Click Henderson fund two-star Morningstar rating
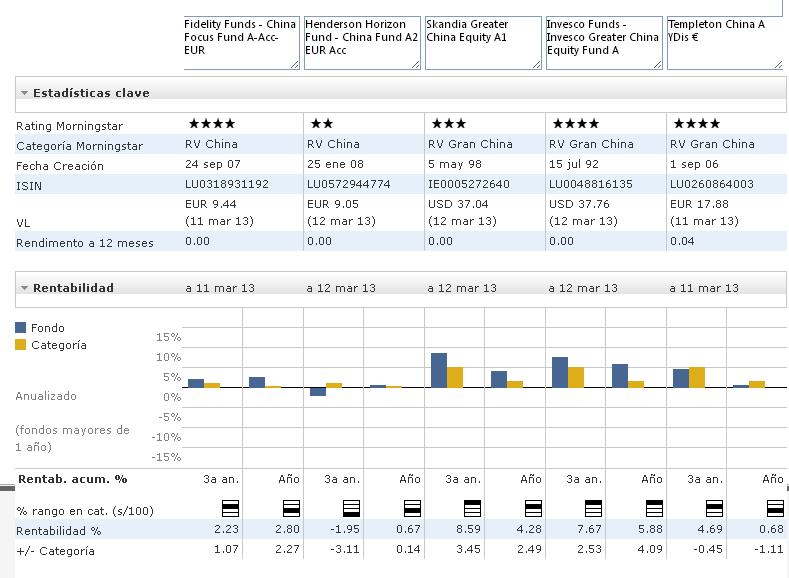Viewport: 789px width, 578px height. pos(322,123)
